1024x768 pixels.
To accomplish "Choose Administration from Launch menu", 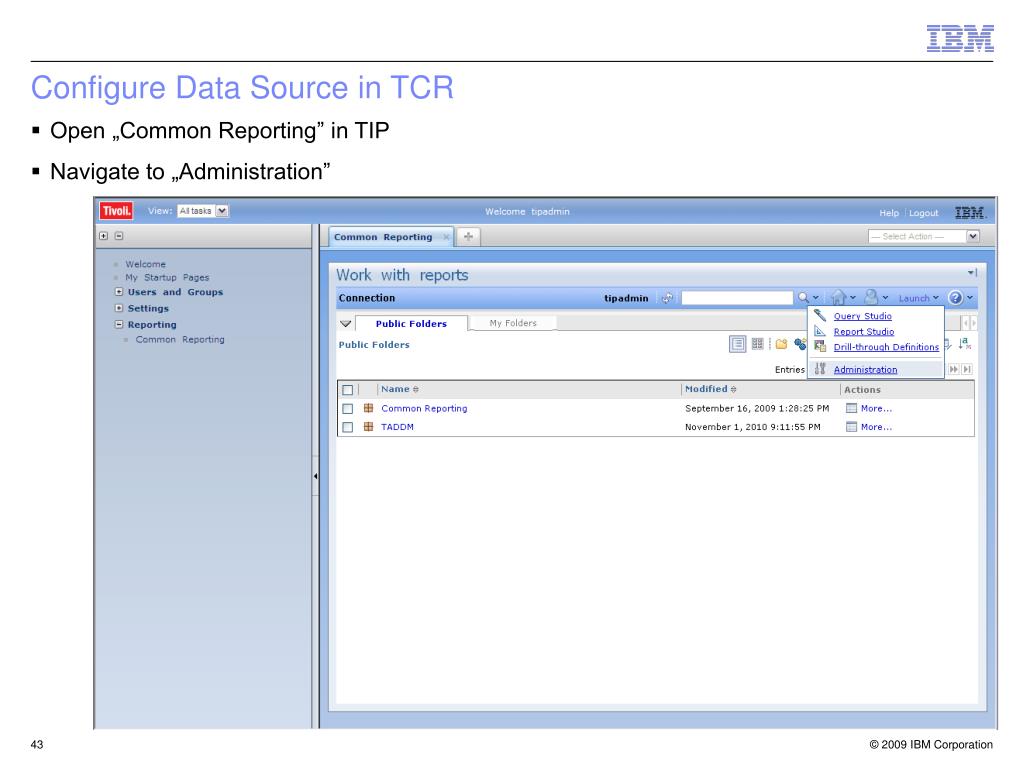I will coord(865,370).
